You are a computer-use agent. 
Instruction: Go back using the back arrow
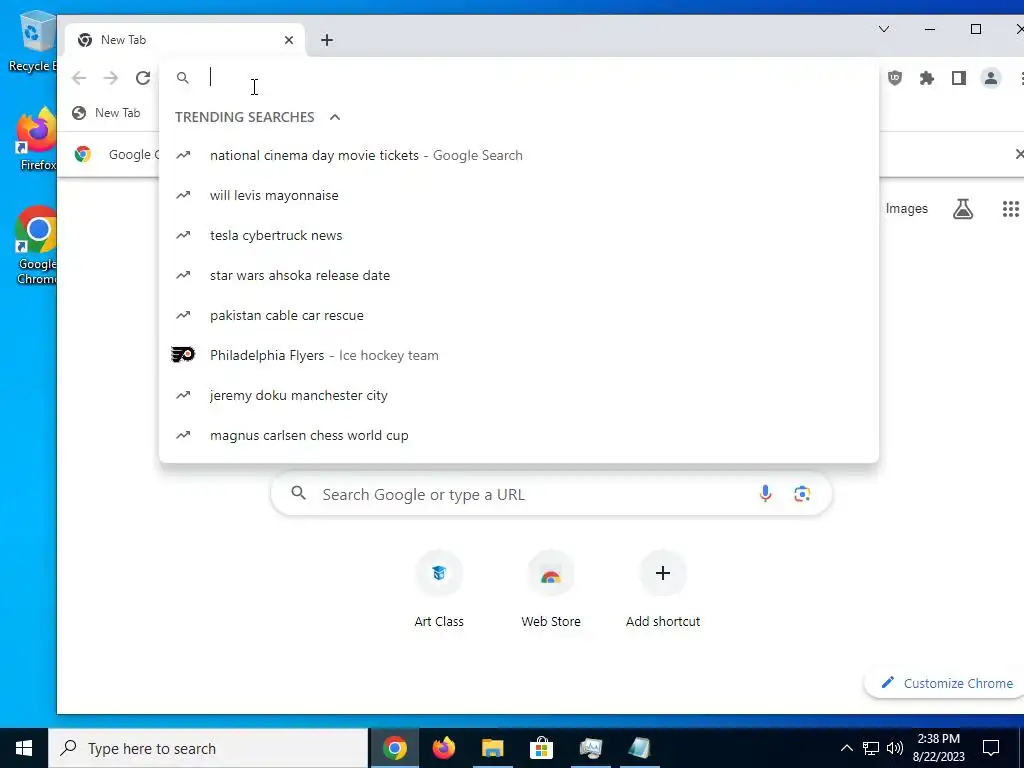79,78
